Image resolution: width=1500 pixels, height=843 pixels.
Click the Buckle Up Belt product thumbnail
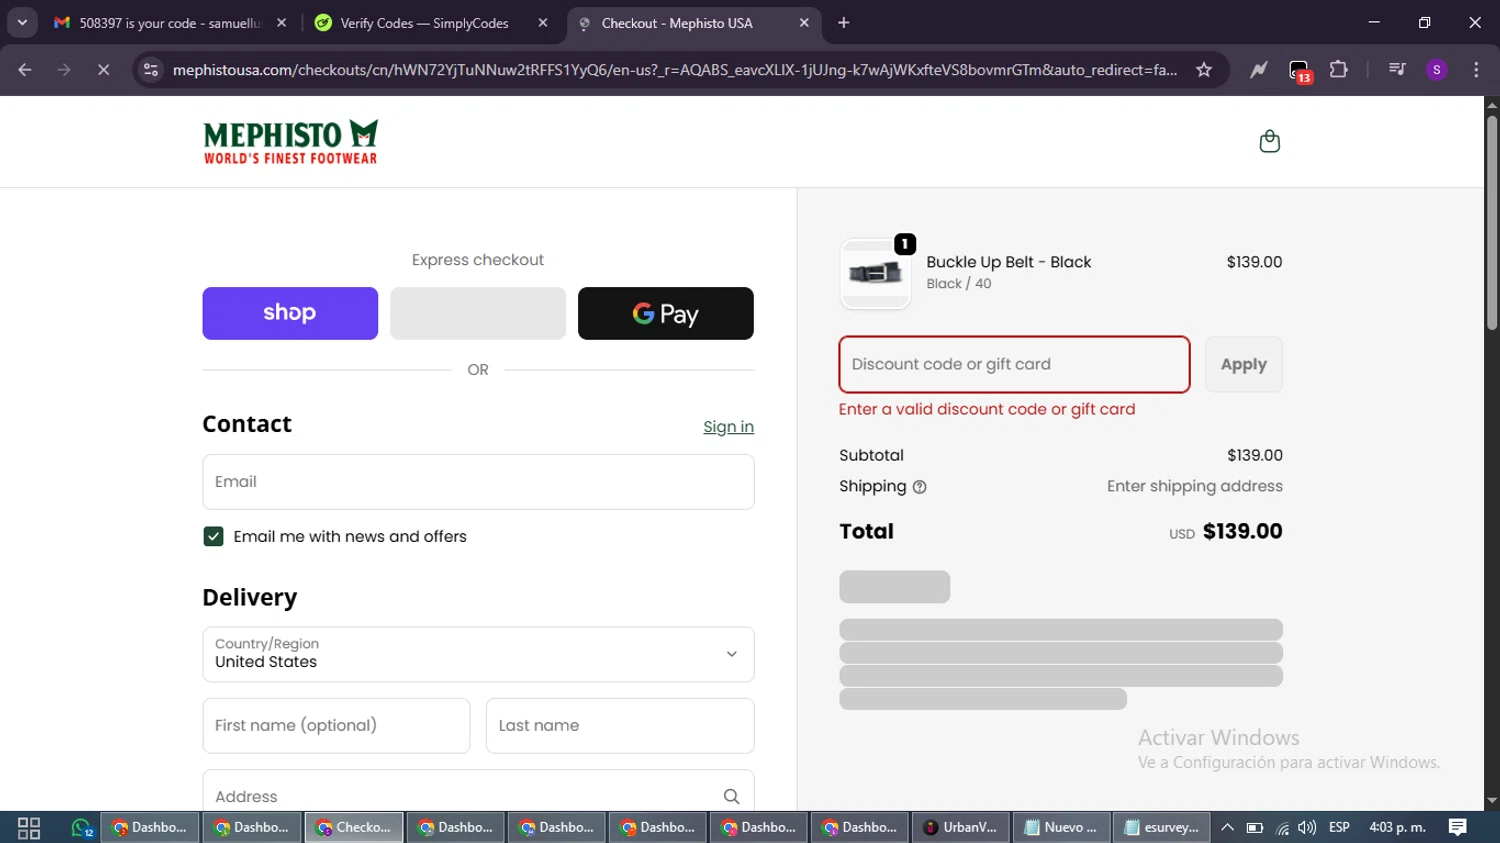875,274
